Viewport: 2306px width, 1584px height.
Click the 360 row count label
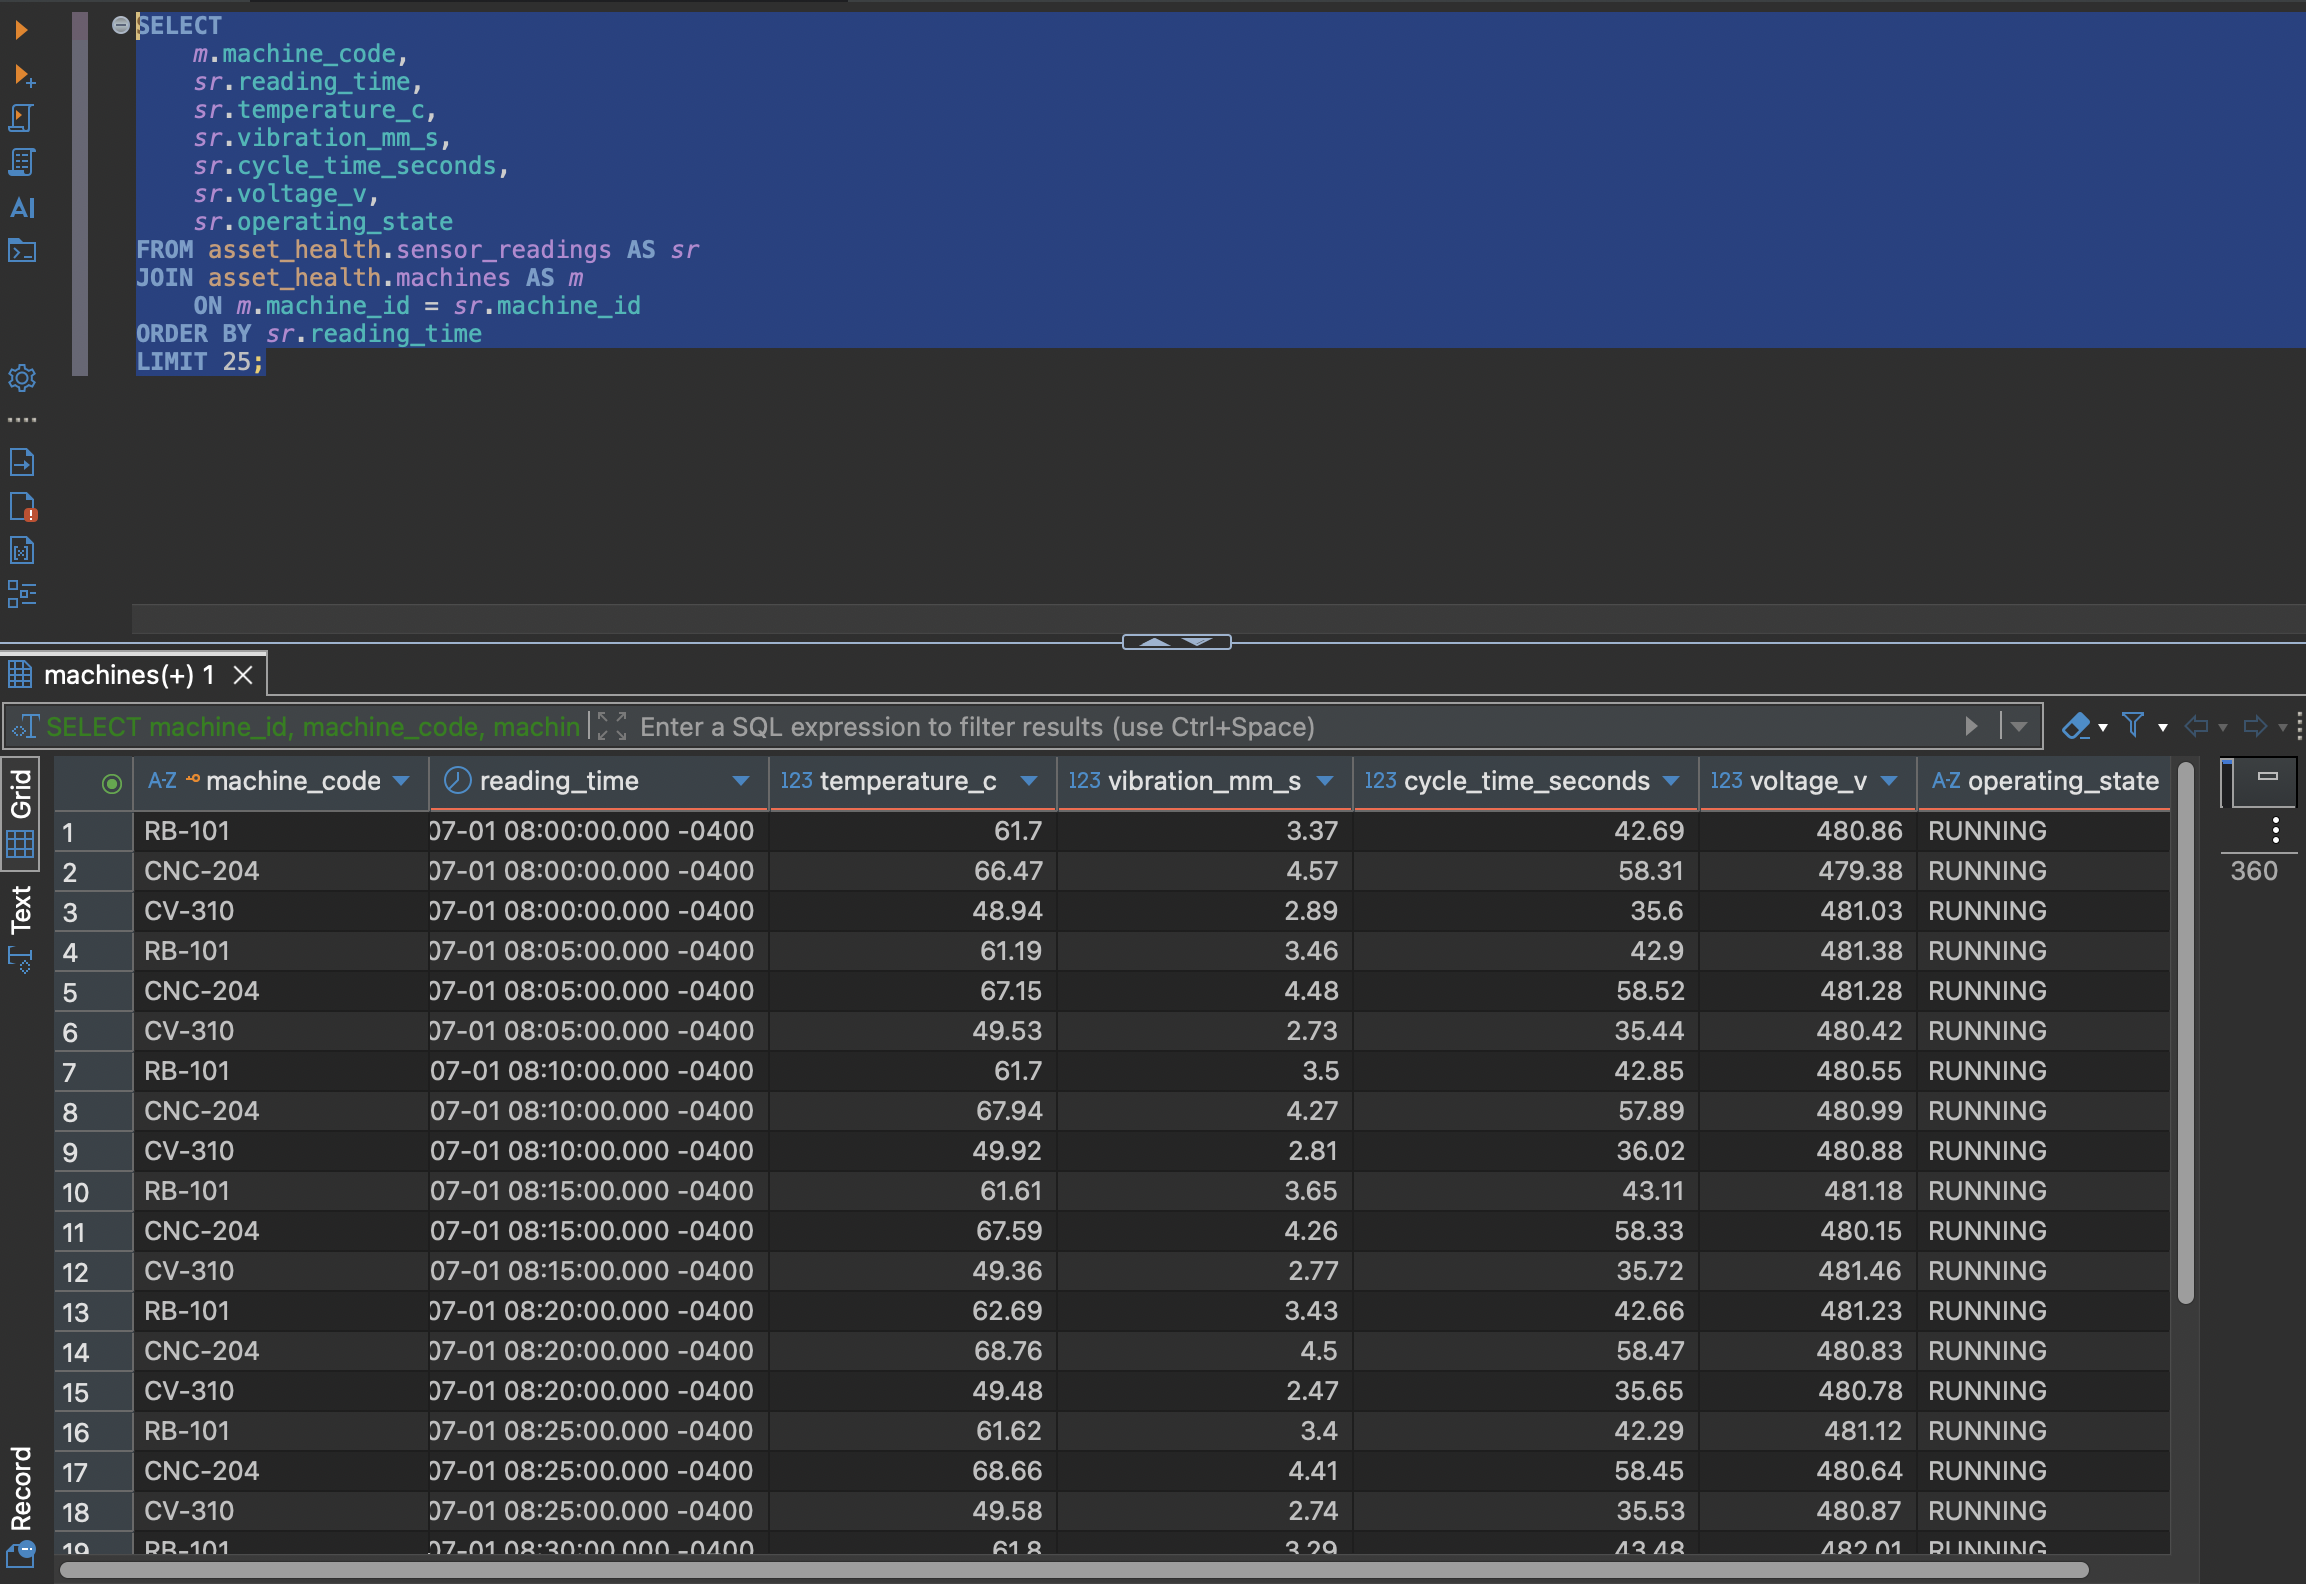pos(2254,871)
